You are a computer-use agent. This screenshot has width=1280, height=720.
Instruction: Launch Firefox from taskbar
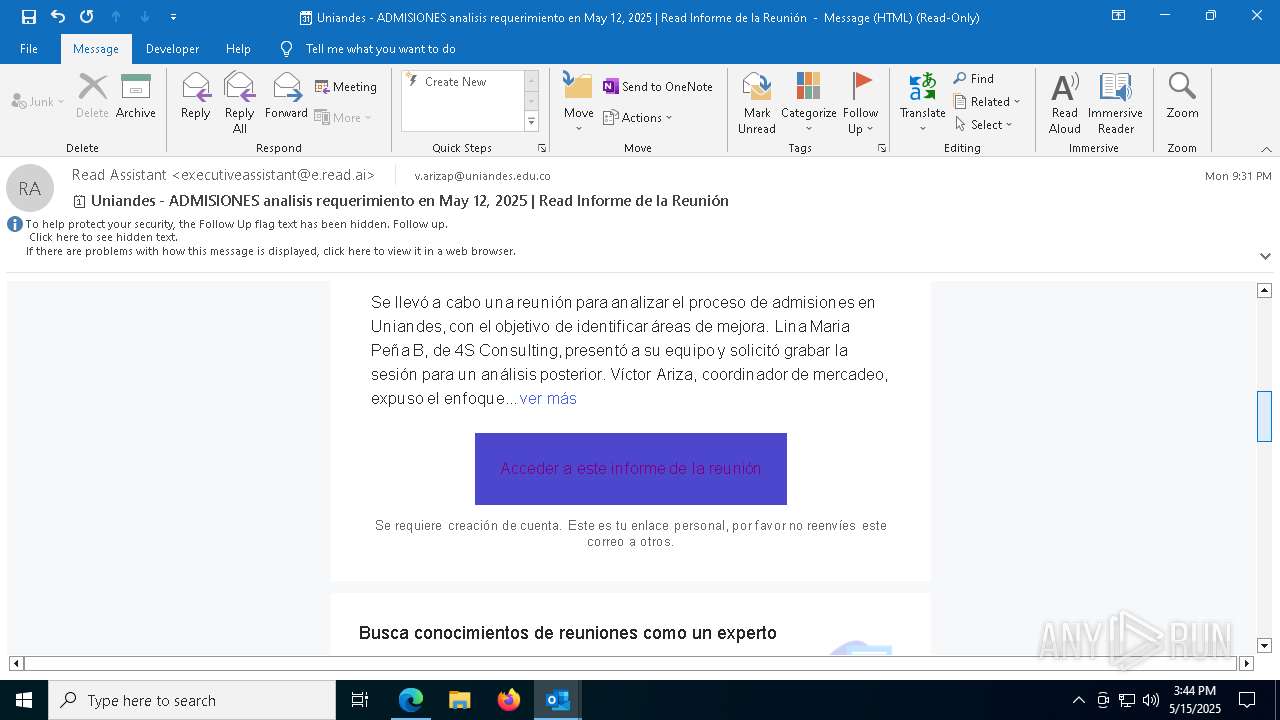[x=508, y=700]
